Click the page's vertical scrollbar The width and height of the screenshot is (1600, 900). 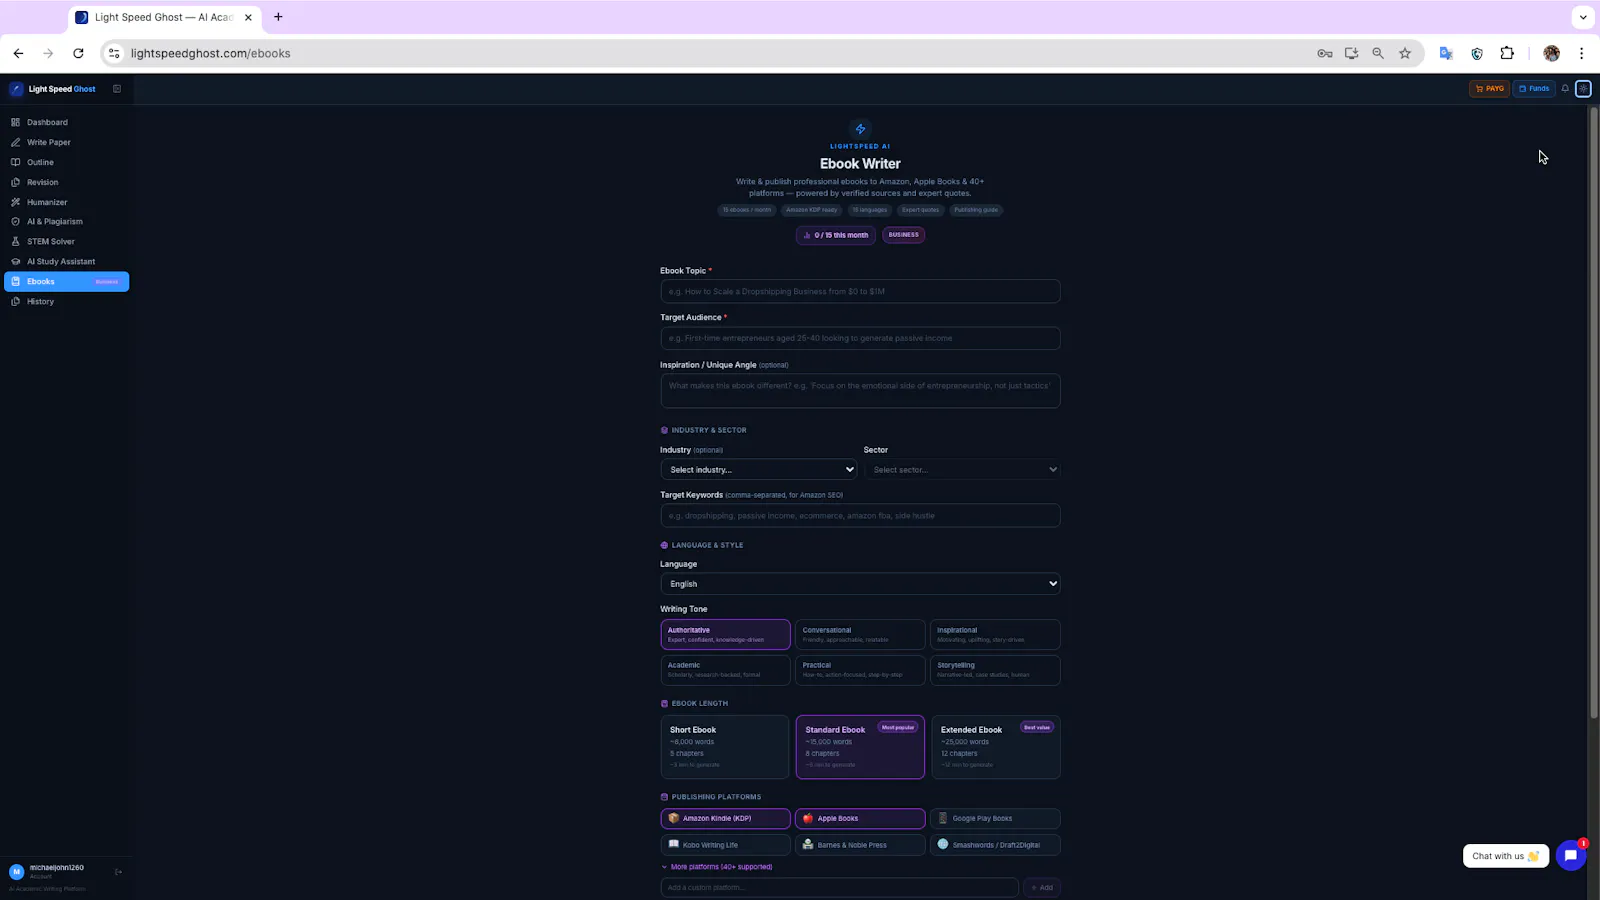1594,412
